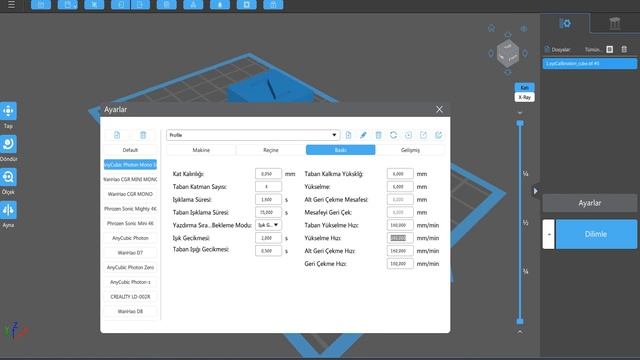Click the layer slider up arrow
This screenshot has width=640, height=360.
click(x=520, y=112)
